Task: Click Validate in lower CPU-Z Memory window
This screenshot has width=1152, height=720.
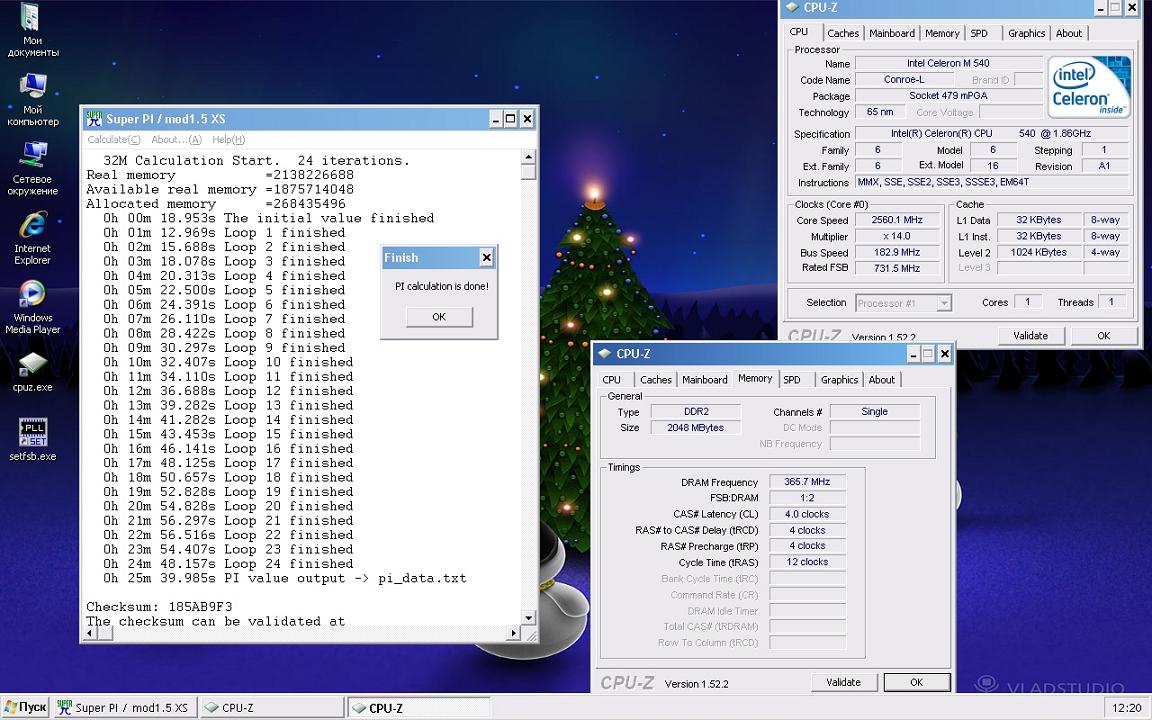Action: point(843,683)
